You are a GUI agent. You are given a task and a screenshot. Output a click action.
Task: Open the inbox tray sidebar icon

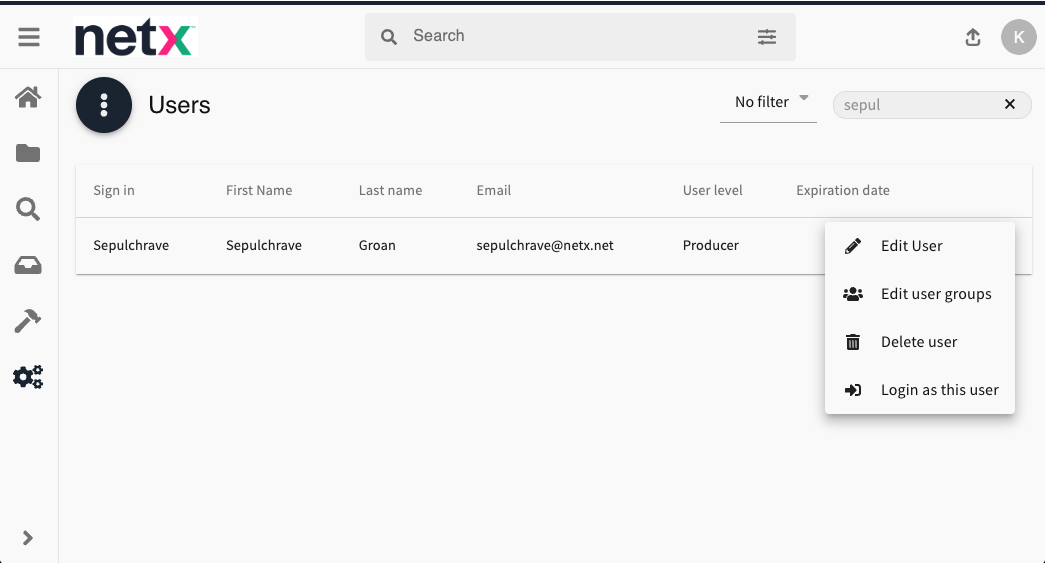(x=28, y=265)
